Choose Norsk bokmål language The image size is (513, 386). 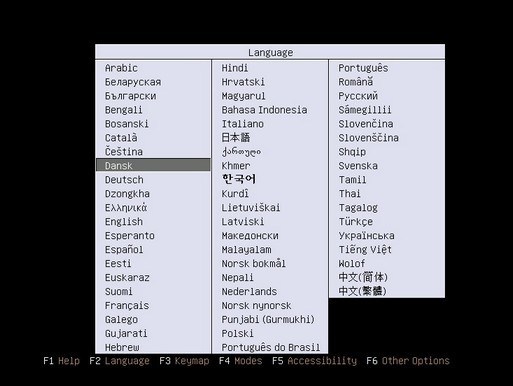(254, 264)
